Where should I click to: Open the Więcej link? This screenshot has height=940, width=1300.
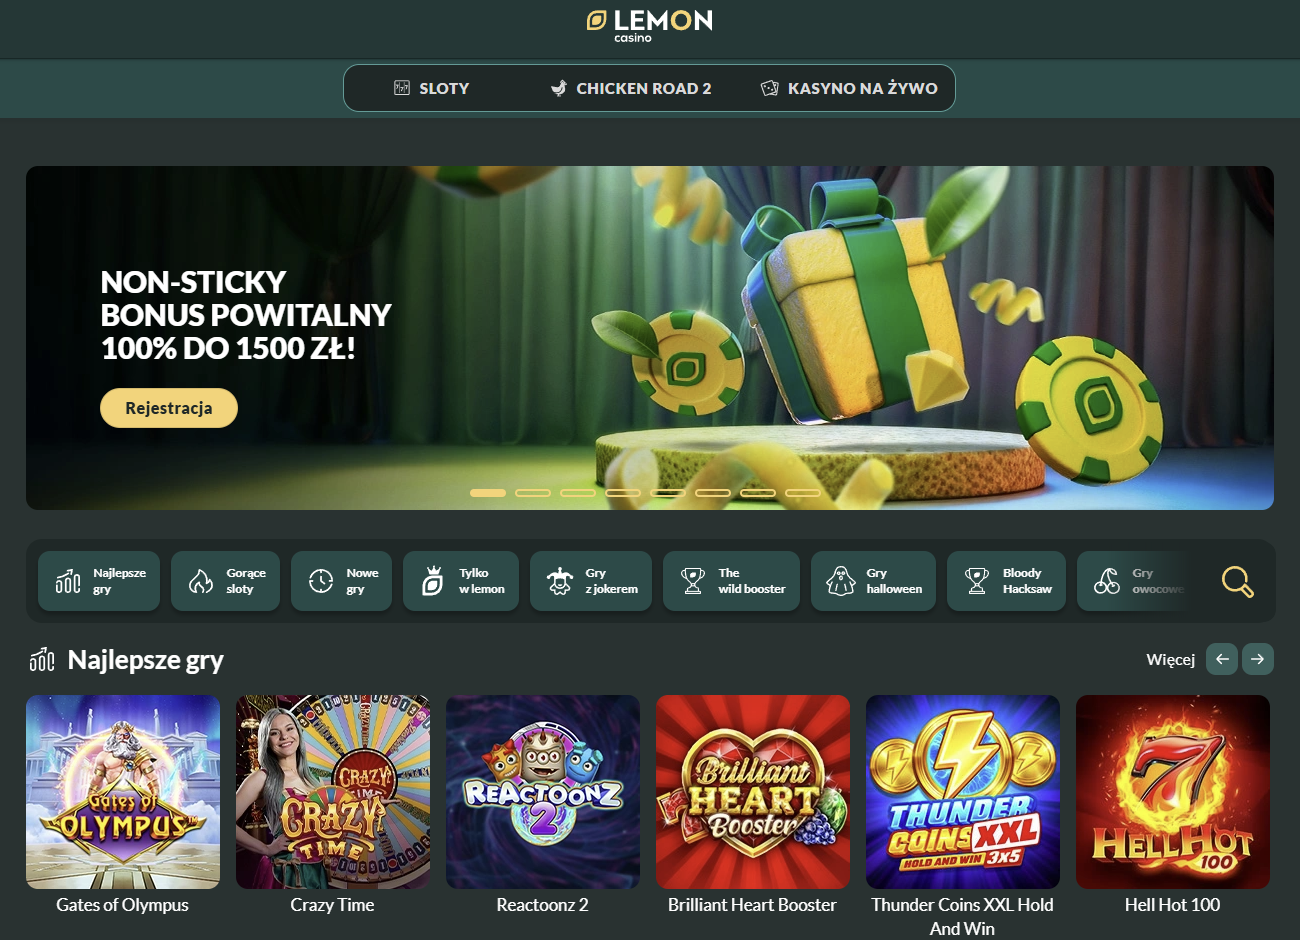(x=1170, y=659)
